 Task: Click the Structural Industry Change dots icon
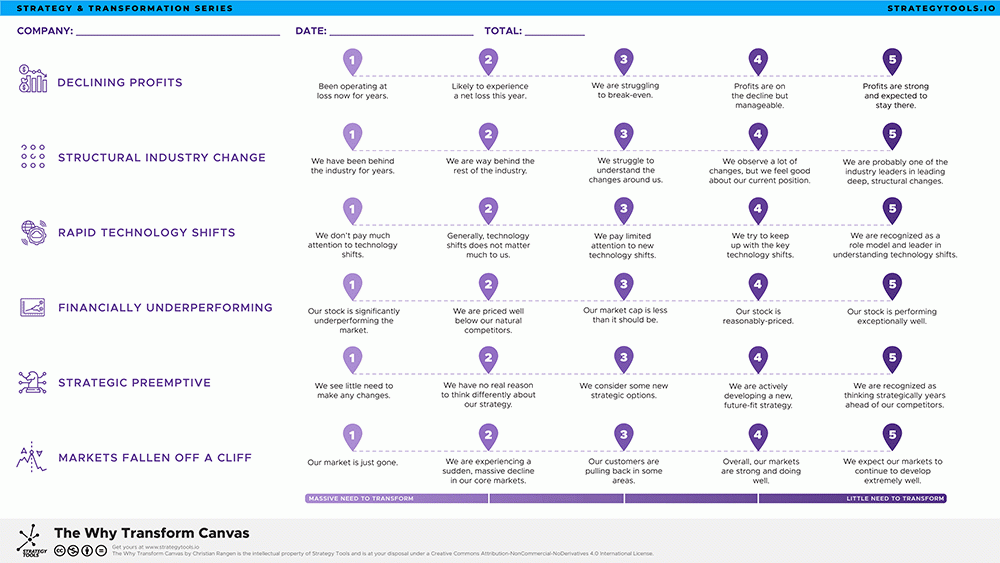click(x=33, y=156)
